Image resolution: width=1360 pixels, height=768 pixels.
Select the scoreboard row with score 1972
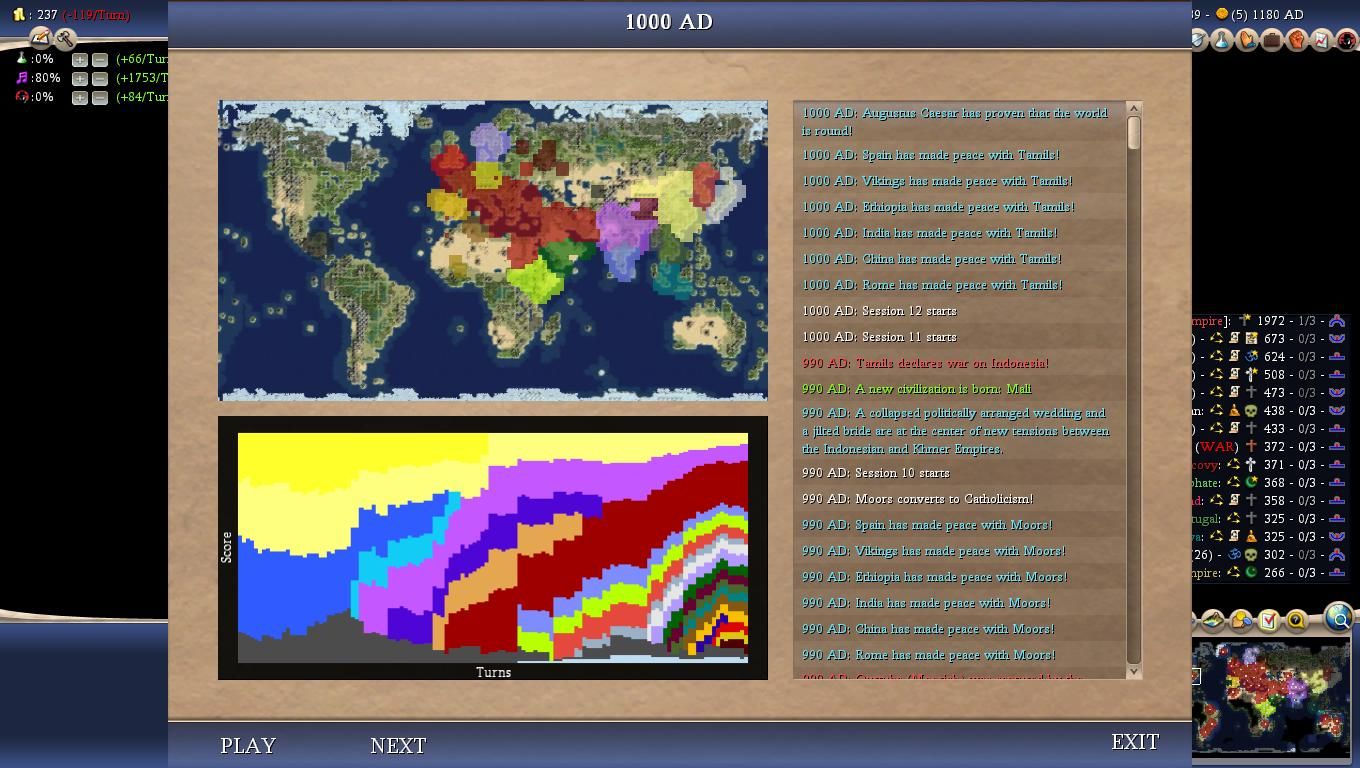coord(1270,321)
